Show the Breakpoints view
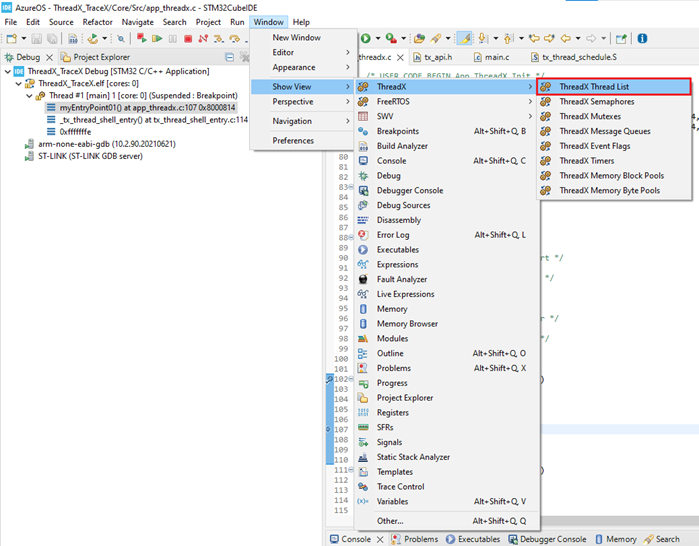 point(447,131)
